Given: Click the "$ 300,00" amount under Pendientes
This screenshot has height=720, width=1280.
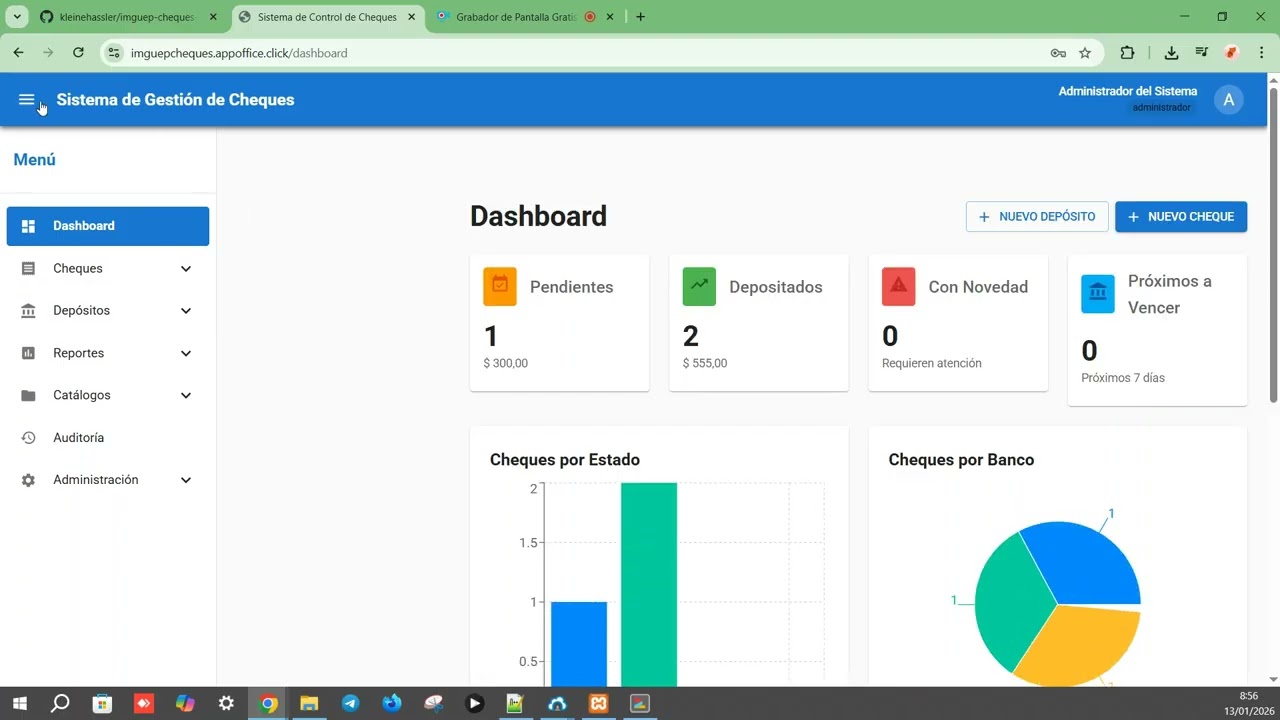Looking at the screenshot, I should (505, 363).
